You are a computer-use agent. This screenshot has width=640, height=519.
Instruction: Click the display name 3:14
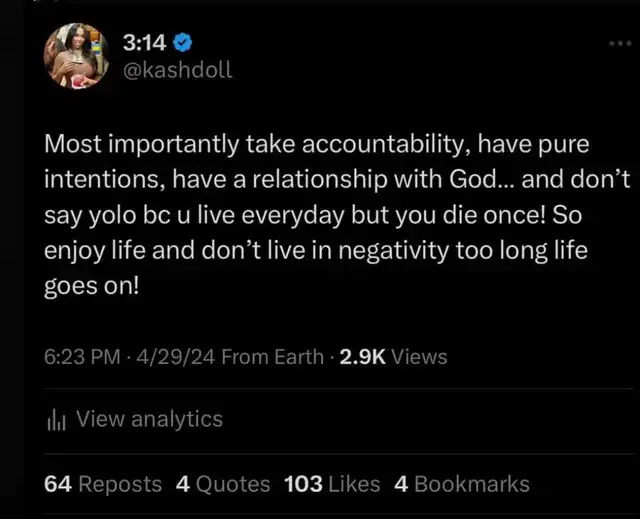[143, 42]
